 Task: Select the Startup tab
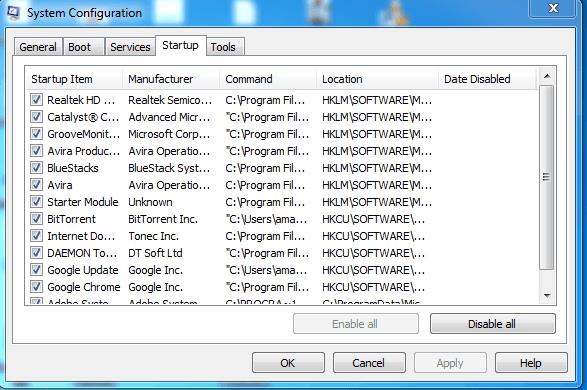(x=180, y=46)
